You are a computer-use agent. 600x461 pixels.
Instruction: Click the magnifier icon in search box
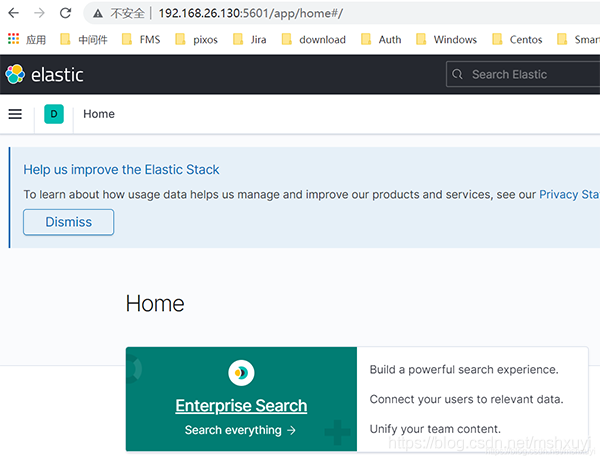click(457, 74)
